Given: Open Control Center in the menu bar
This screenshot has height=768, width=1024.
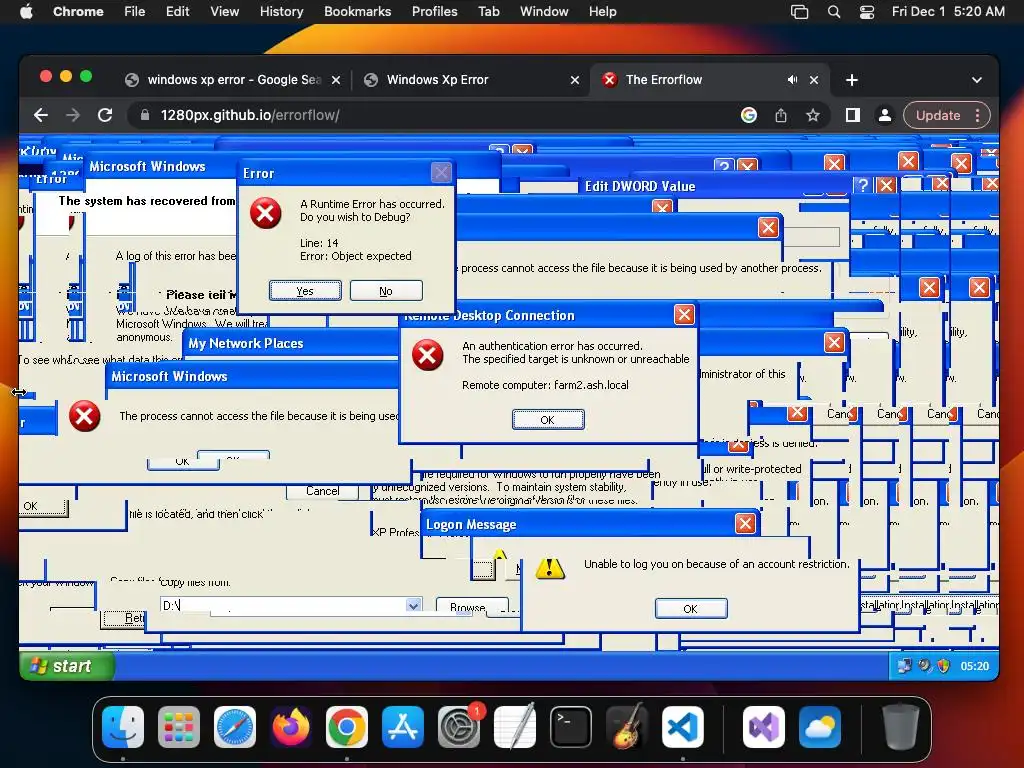Looking at the screenshot, I should pos(867,12).
